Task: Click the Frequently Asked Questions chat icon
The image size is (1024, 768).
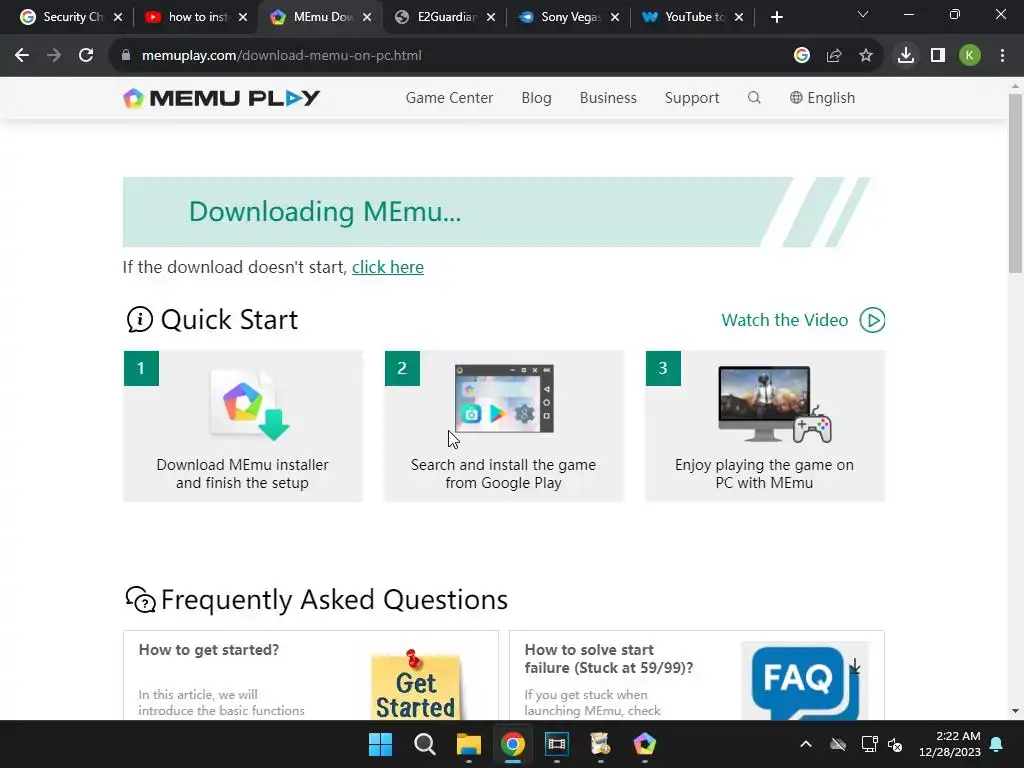Action: (140, 600)
